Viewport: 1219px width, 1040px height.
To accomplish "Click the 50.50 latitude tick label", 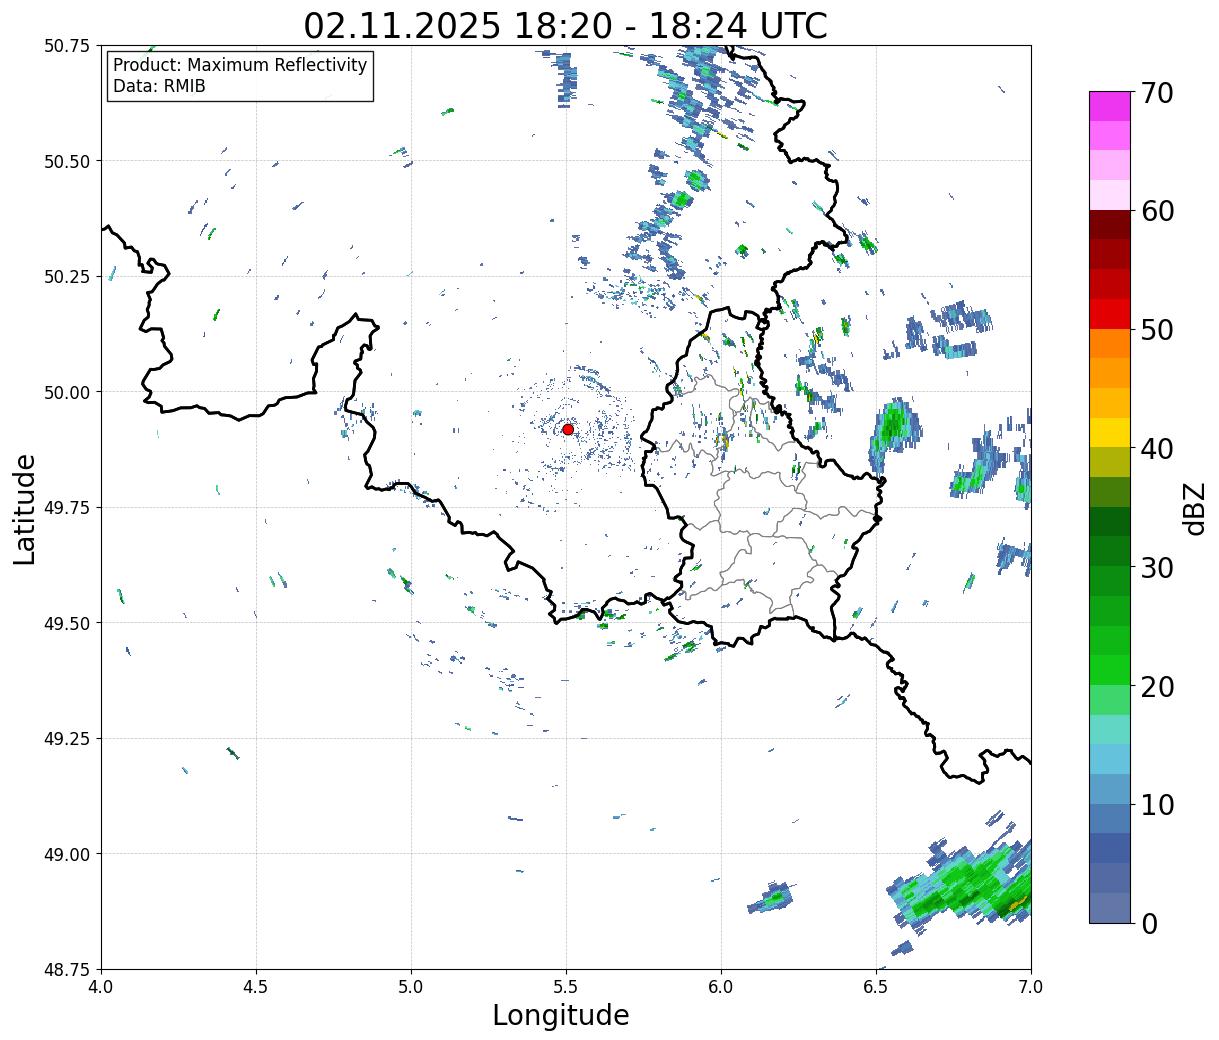I will click(67, 161).
